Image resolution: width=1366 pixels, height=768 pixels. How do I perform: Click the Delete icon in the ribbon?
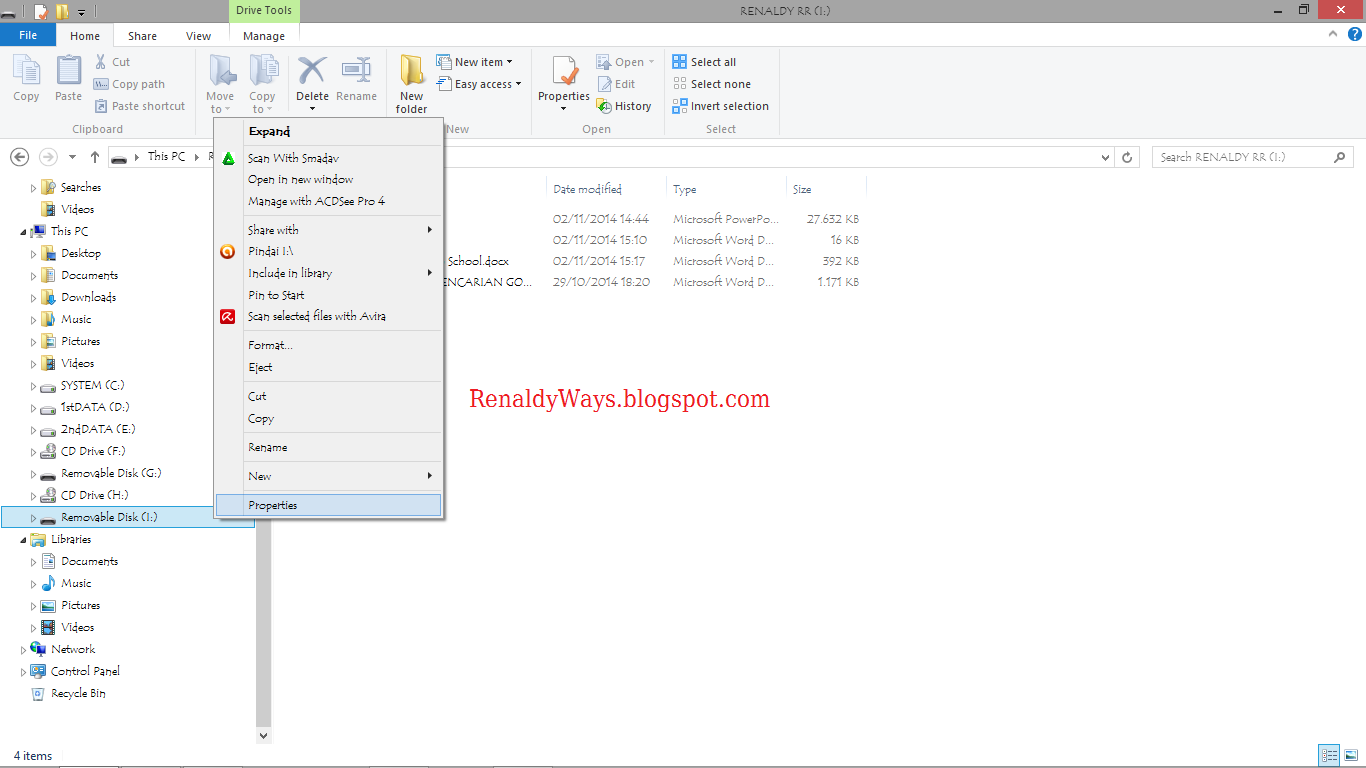[312, 80]
